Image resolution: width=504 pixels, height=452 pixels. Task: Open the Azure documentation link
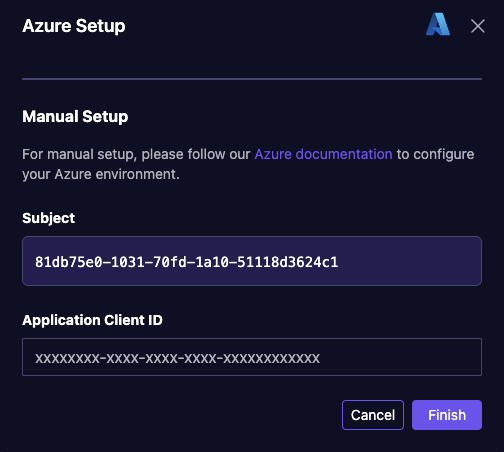coord(323,154)
